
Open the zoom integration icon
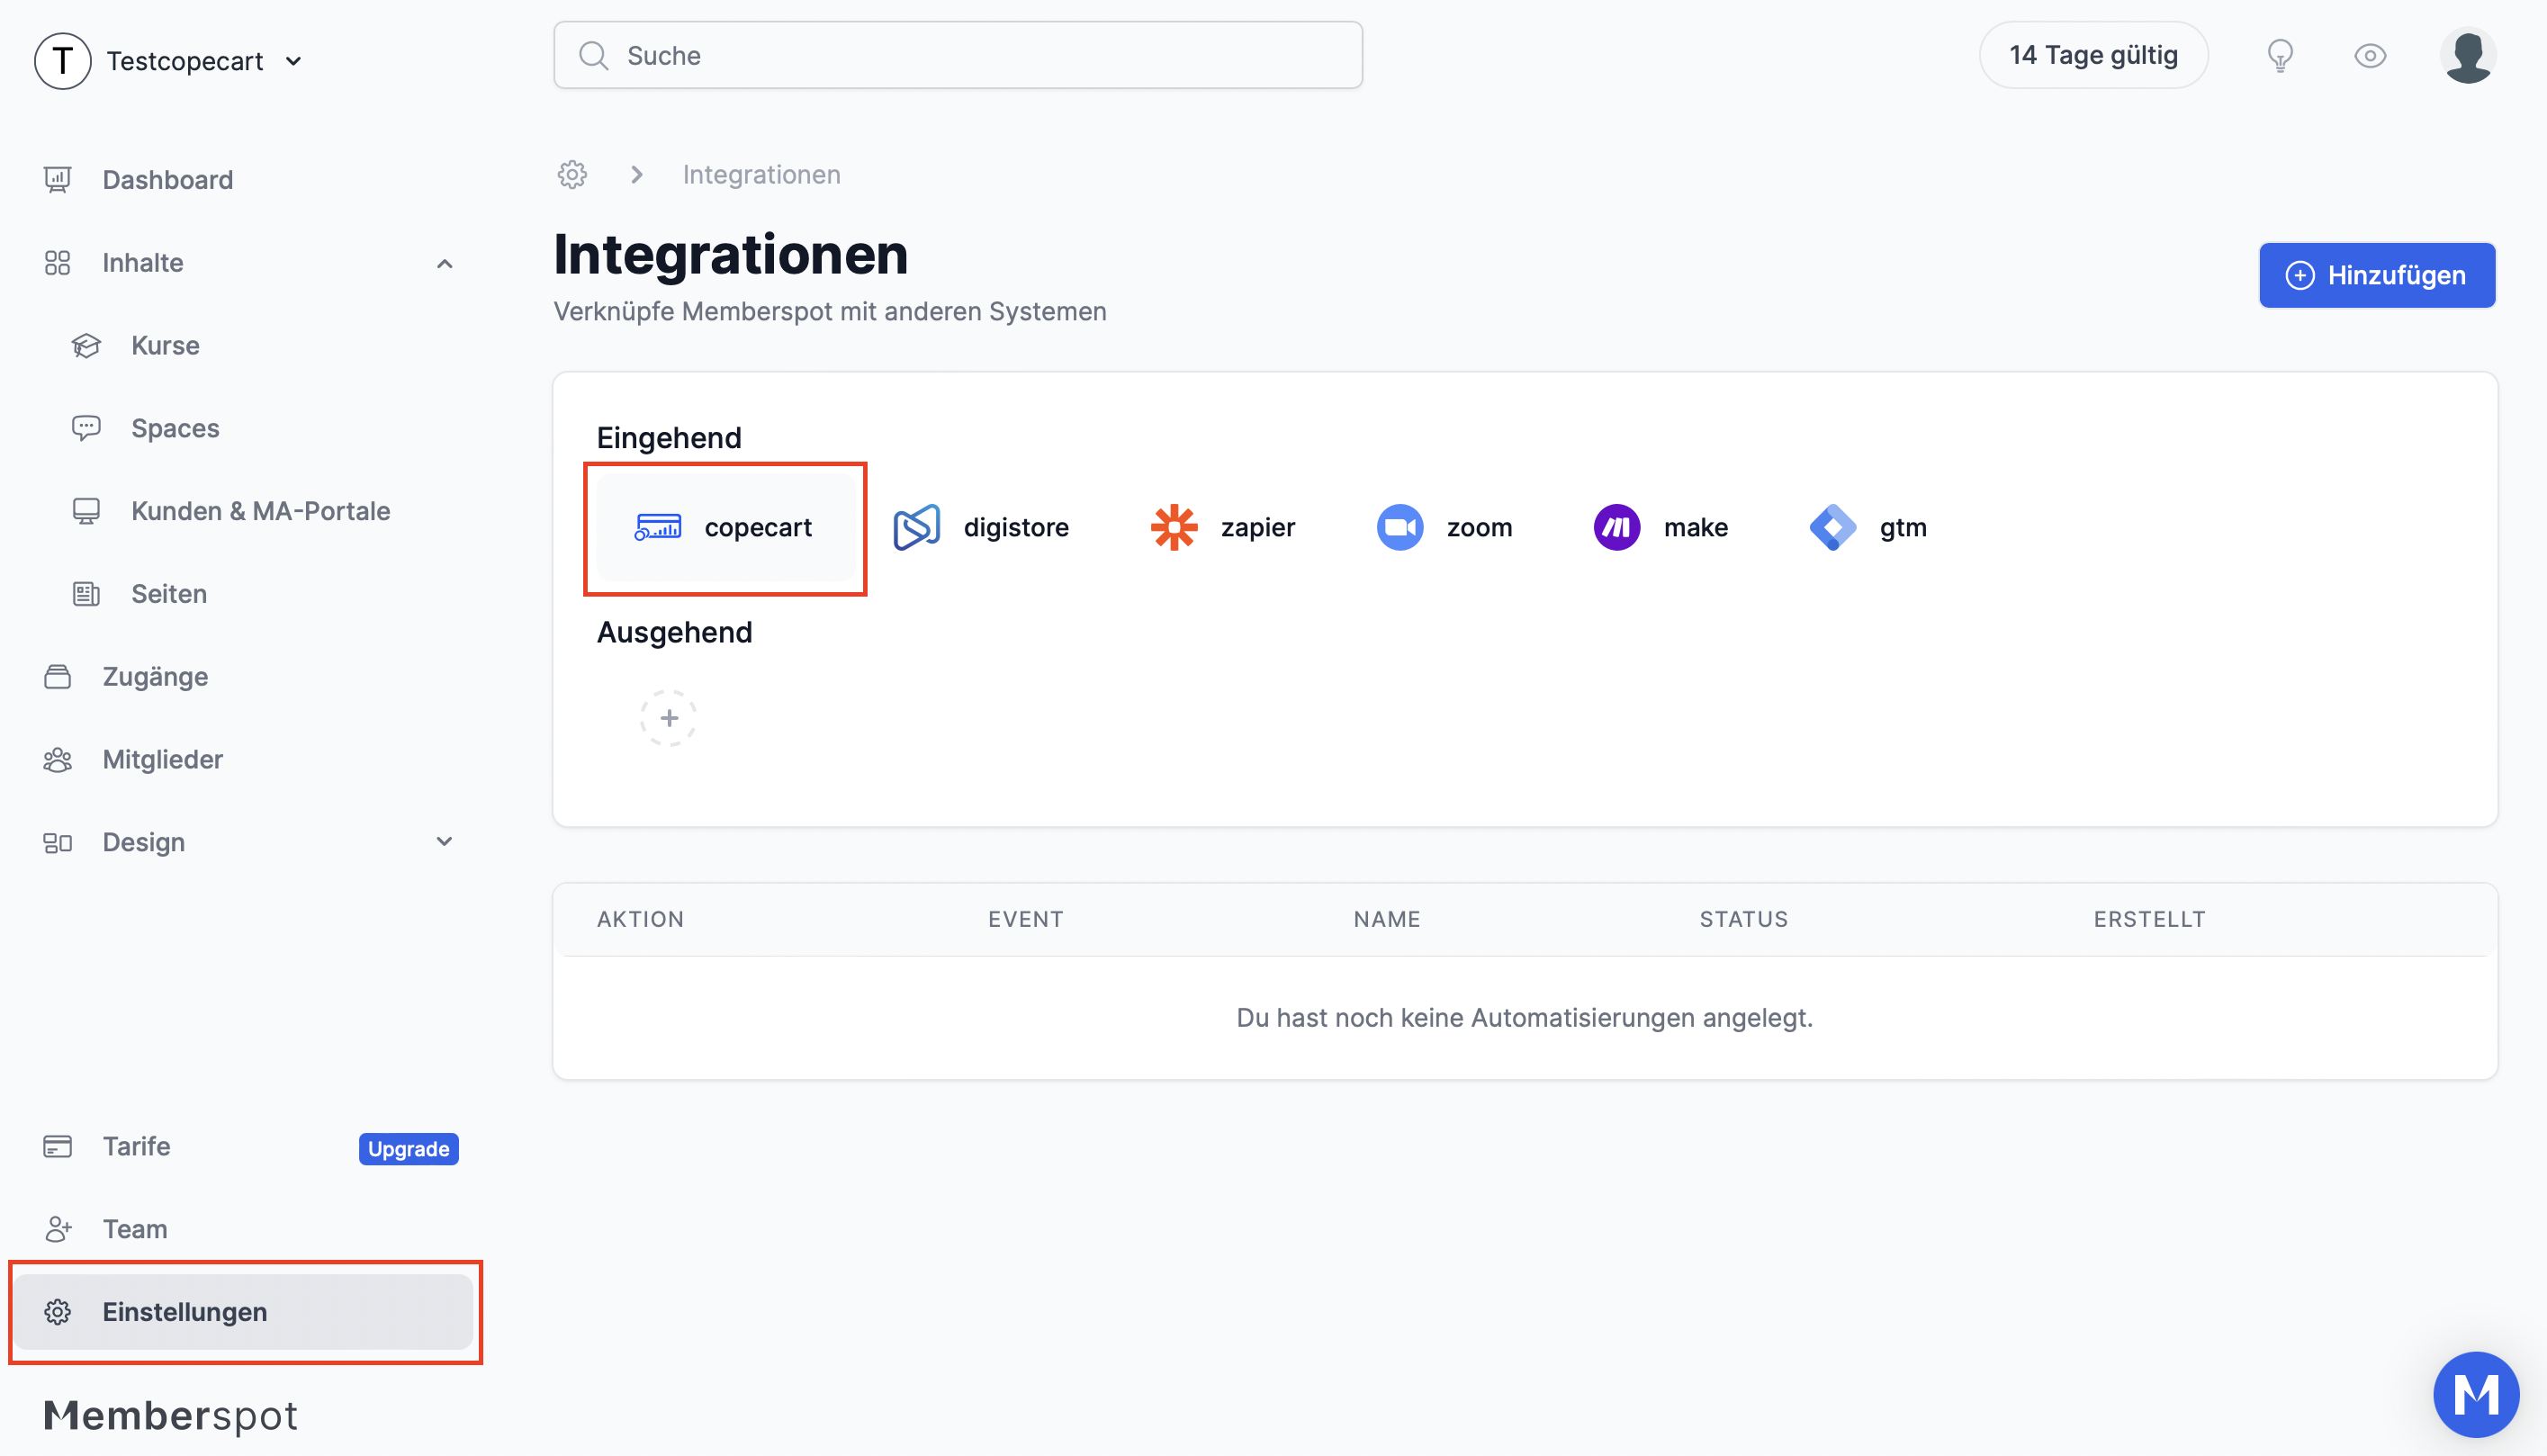pos(1400,527)
